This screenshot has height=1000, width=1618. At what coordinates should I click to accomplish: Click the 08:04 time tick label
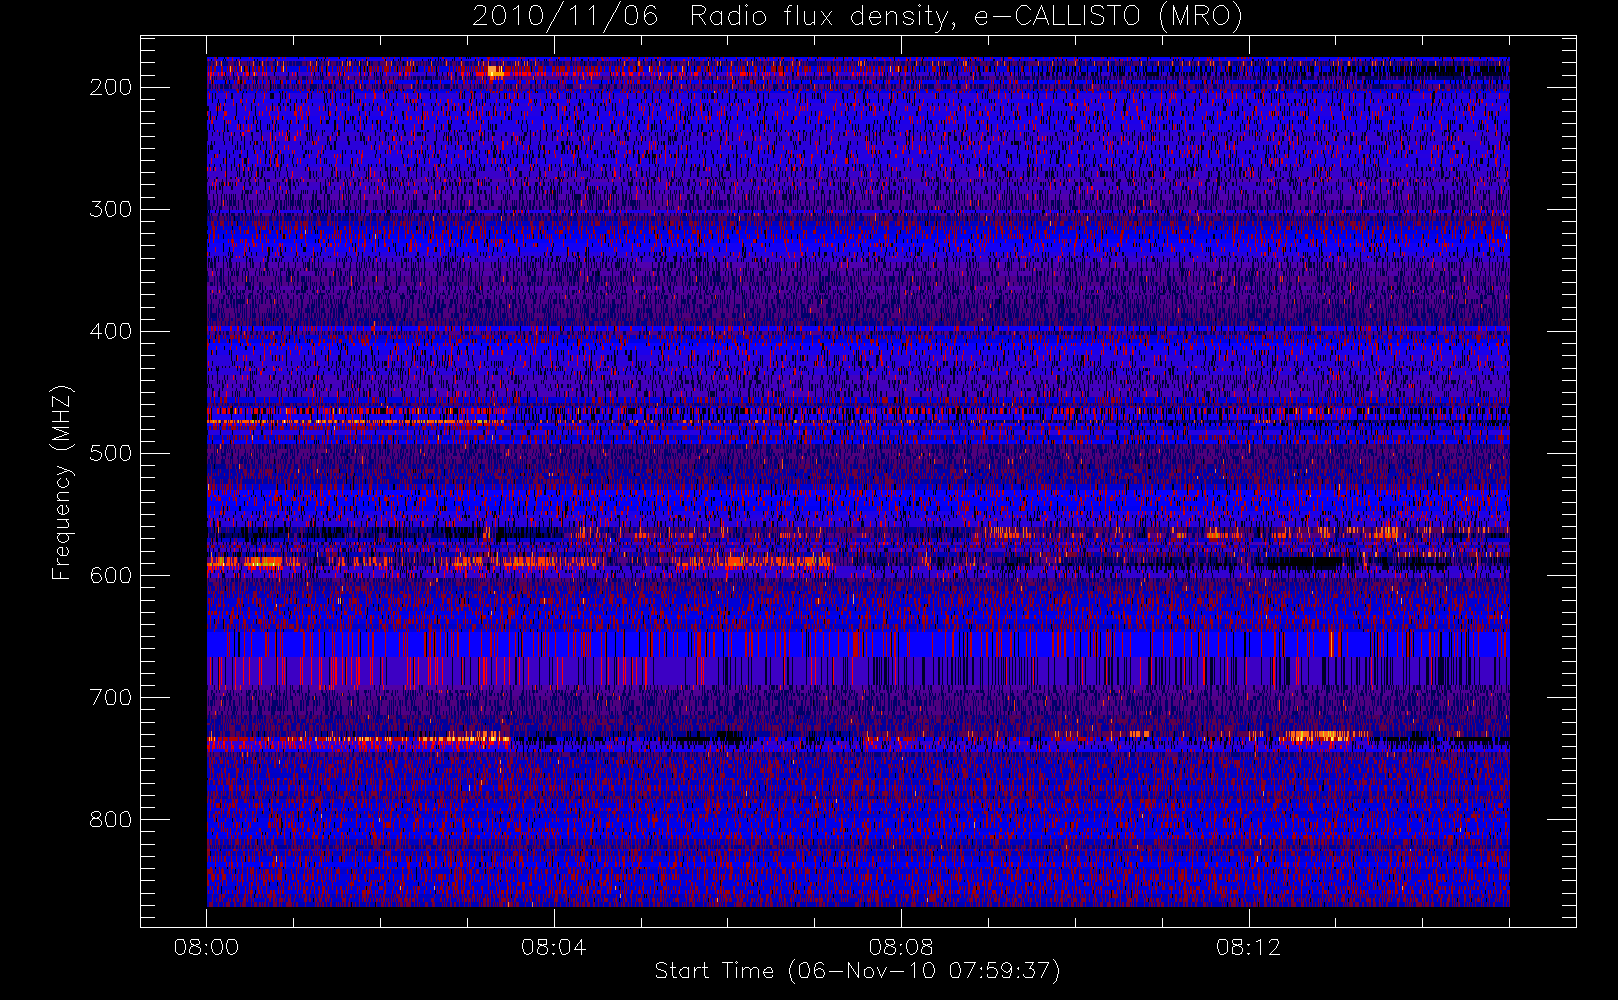553,947
